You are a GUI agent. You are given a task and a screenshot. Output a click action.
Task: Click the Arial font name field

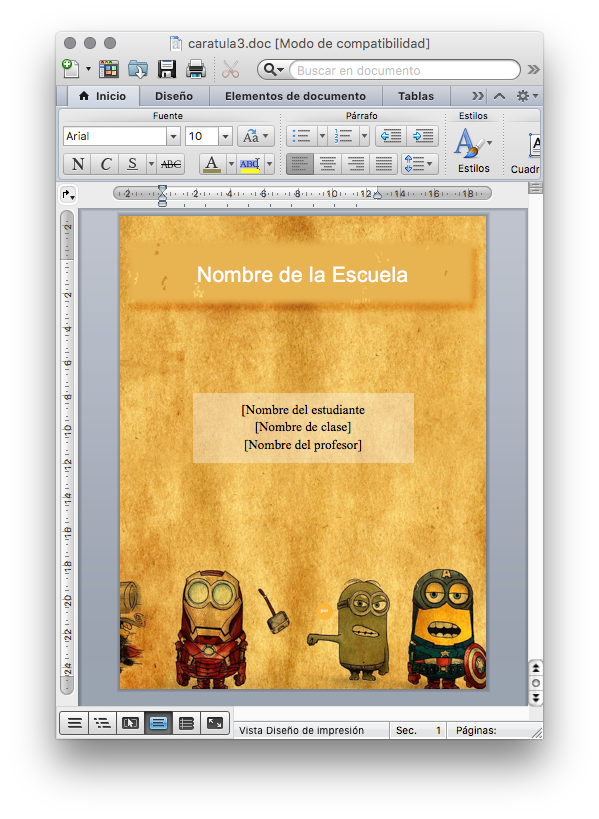pyautogui.click(x=115, y=136)
